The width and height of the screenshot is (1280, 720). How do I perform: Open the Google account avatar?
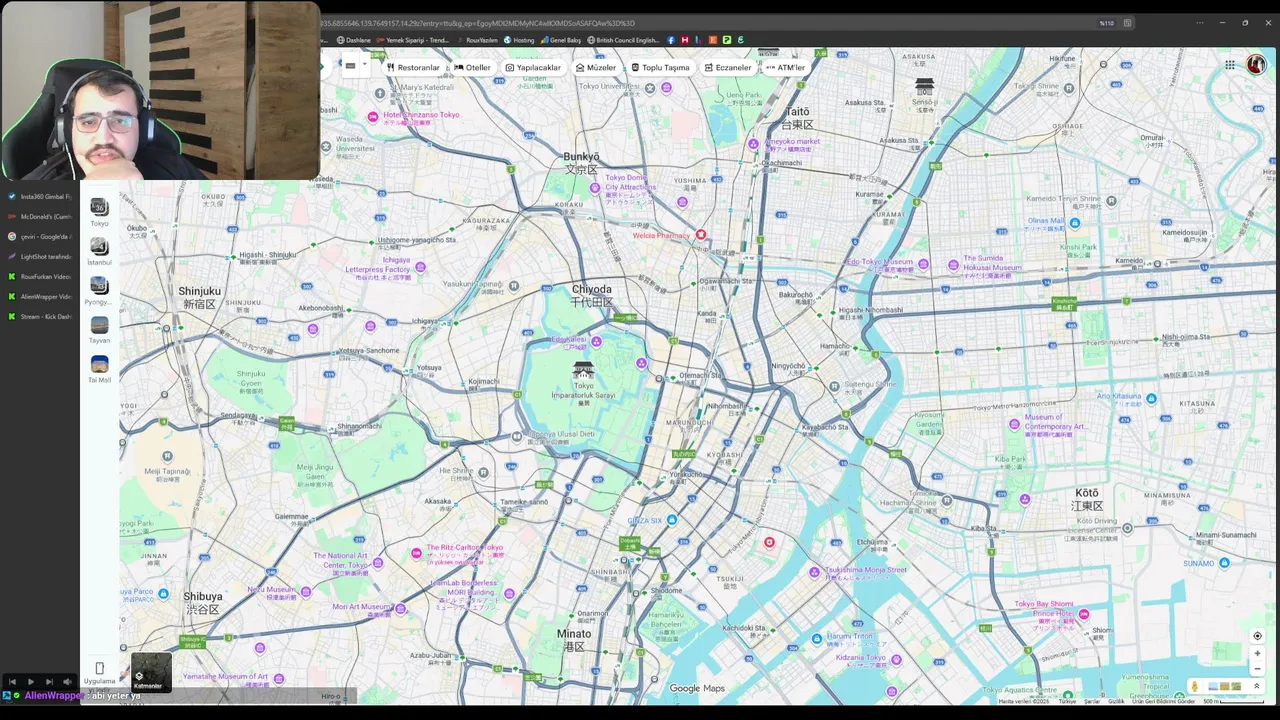tap(1256, 65)
